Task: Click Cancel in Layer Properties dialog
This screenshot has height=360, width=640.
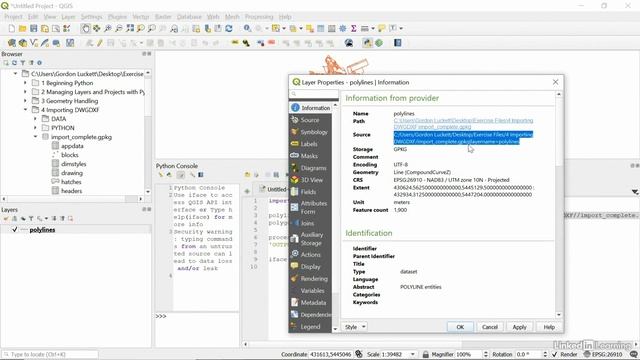Action: point(490,327)
